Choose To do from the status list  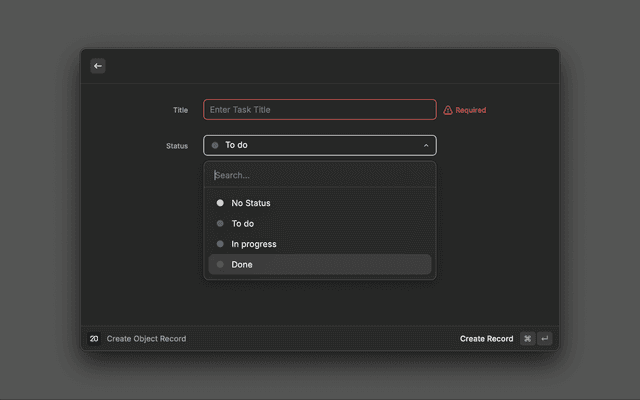click(x=243, y=224)
